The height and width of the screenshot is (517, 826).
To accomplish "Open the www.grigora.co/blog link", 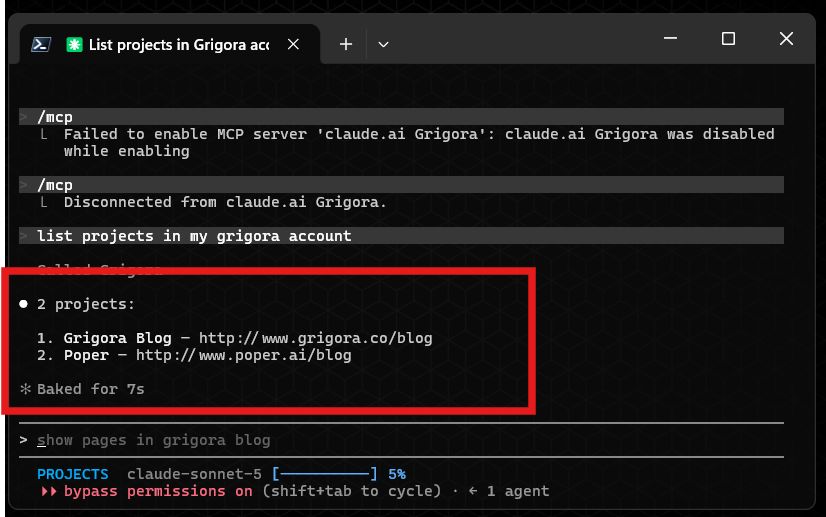I will tap(316, 338).
